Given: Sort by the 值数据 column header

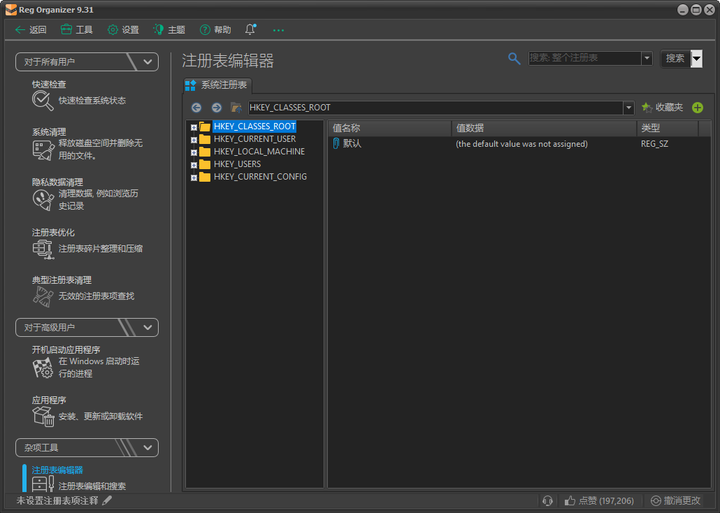Looking at the screenshot, I should click(x=544, y=128).
